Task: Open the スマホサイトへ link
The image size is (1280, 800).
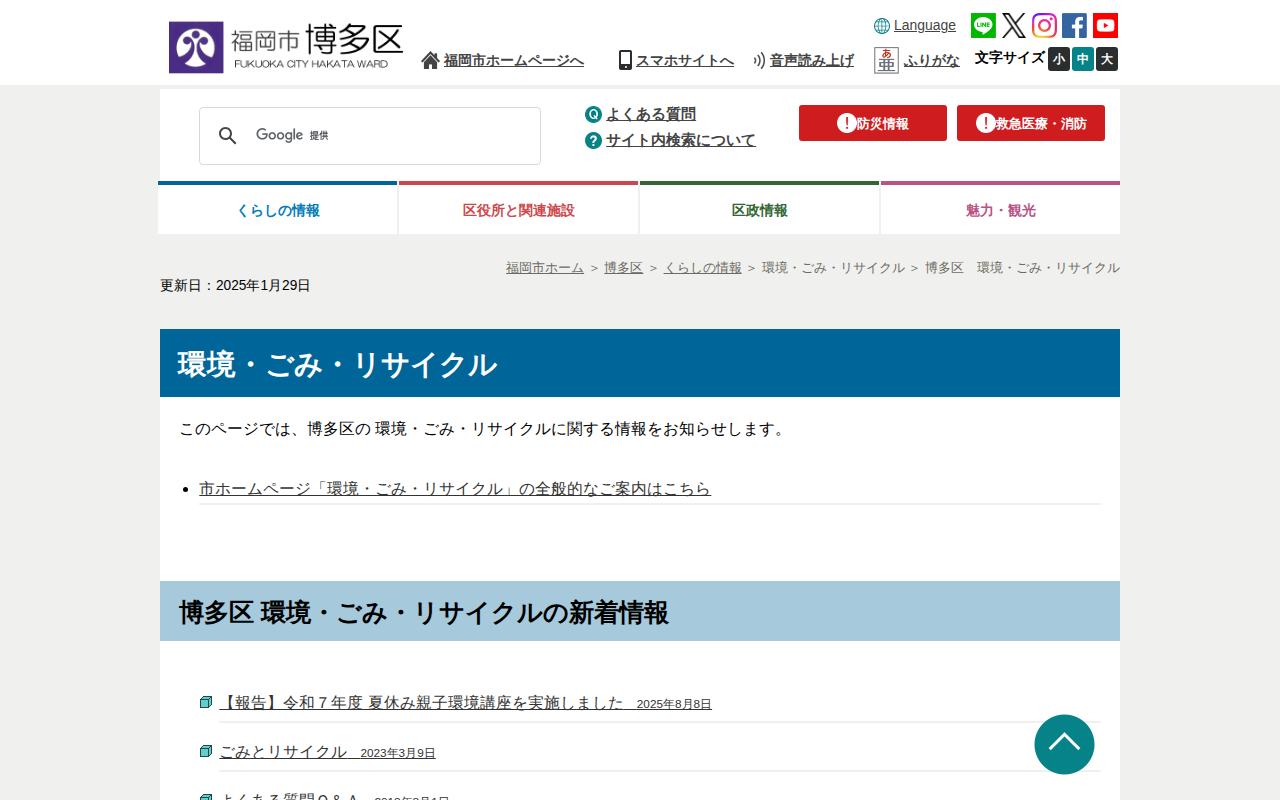Action: click(x=685, y=60)
